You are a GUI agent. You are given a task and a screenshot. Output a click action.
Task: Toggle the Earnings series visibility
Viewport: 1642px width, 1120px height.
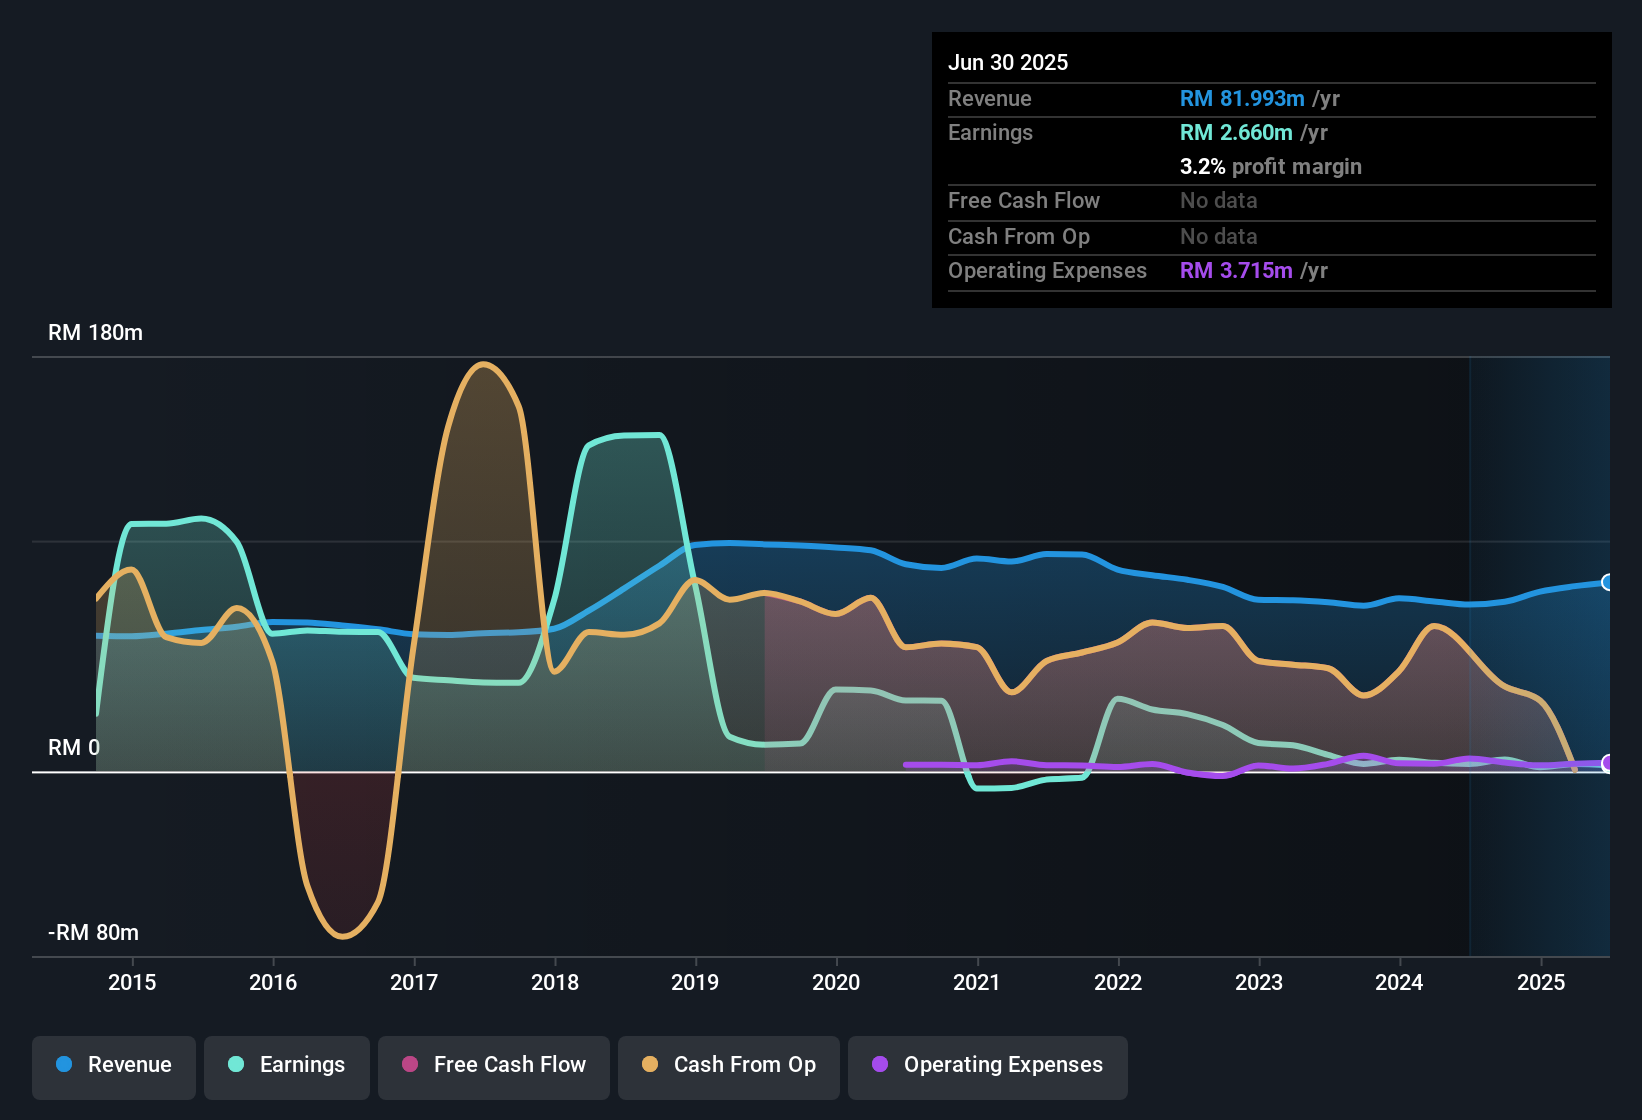point(287,1065)
